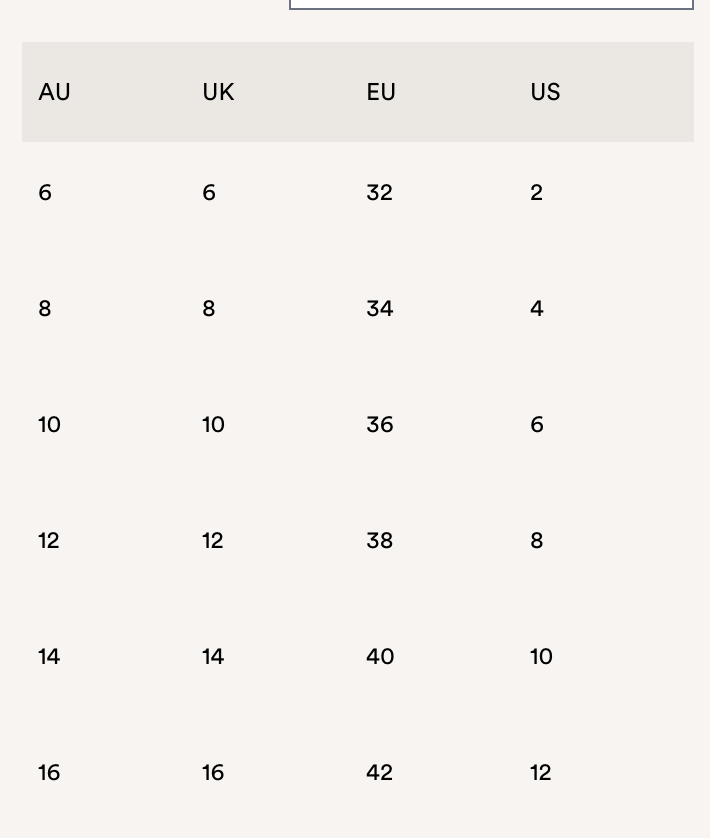The height and width of the screenshot is (838, 710).
Task: Click the US column header
Action: 545,92
